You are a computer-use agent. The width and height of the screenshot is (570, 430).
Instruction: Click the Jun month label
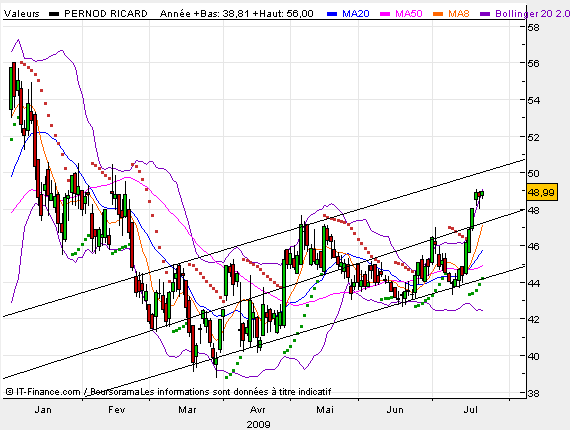coord(395,410)
